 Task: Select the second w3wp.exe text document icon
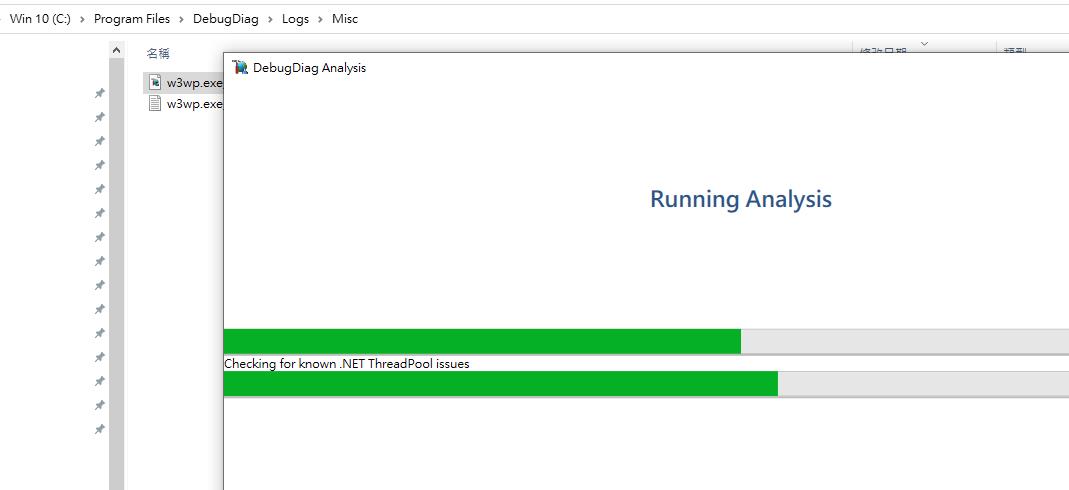click(x=155, y=104)
